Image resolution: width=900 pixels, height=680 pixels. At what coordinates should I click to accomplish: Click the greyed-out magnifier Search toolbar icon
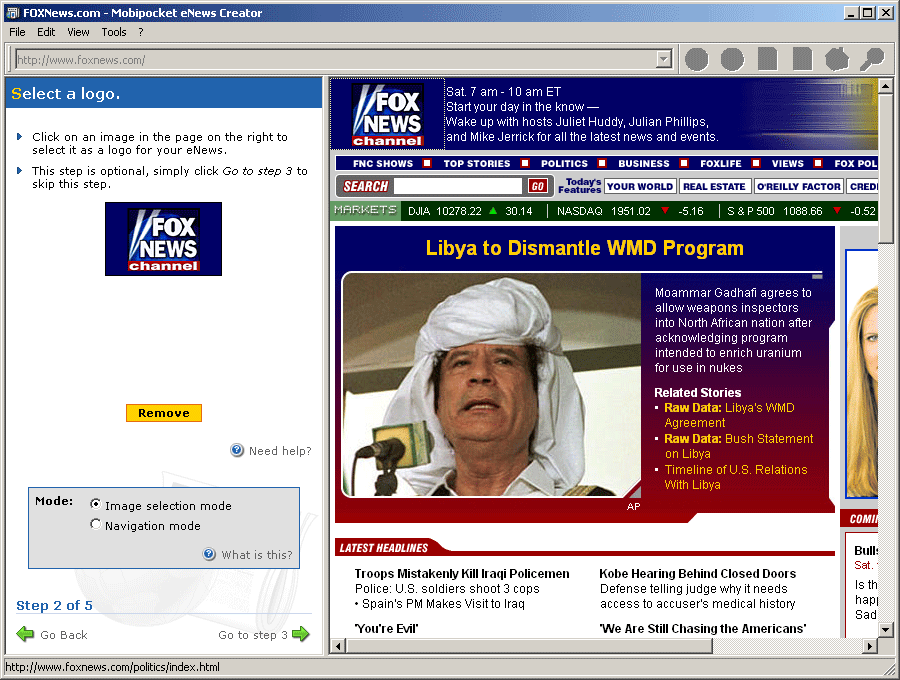click(x=872, y=59)
